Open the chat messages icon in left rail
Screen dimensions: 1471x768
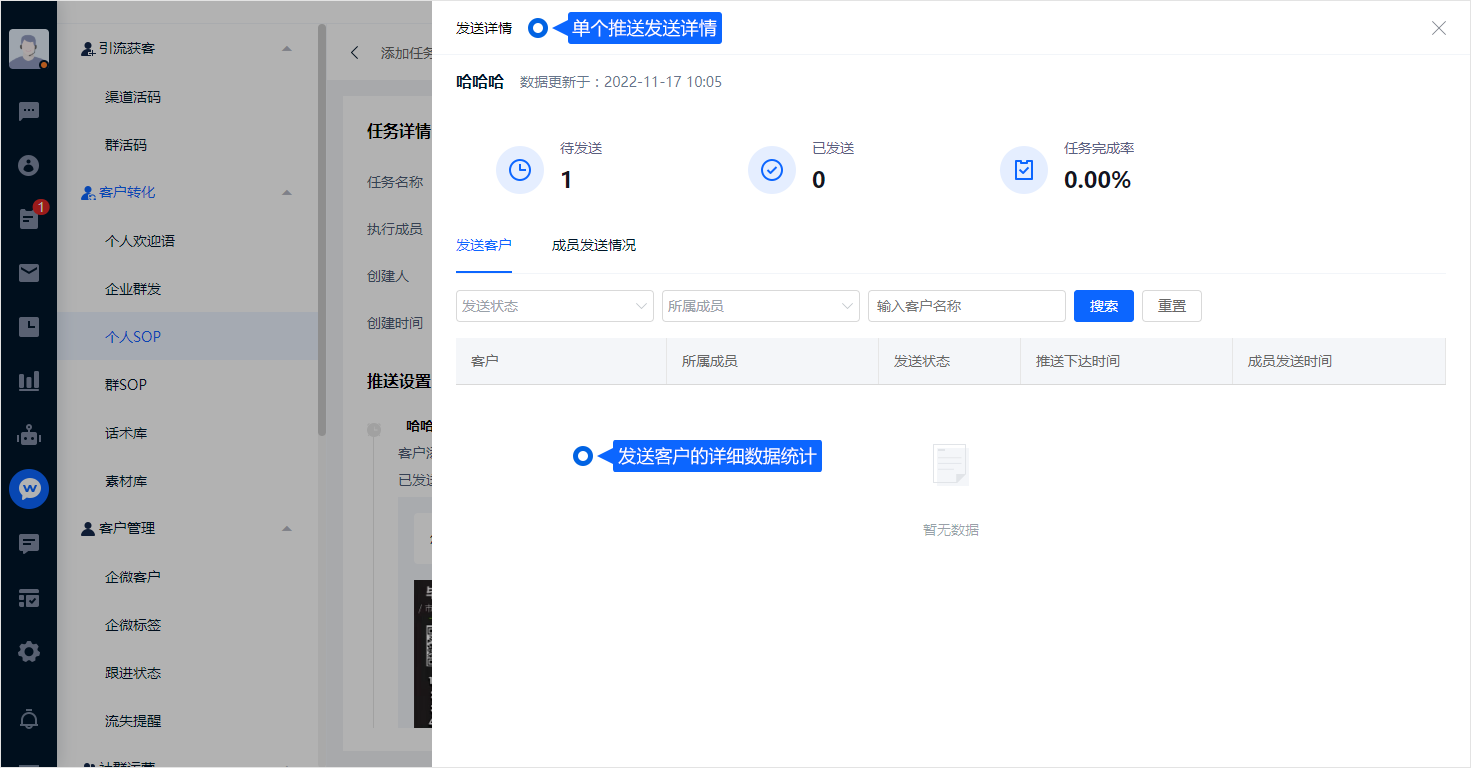[29, 111]
